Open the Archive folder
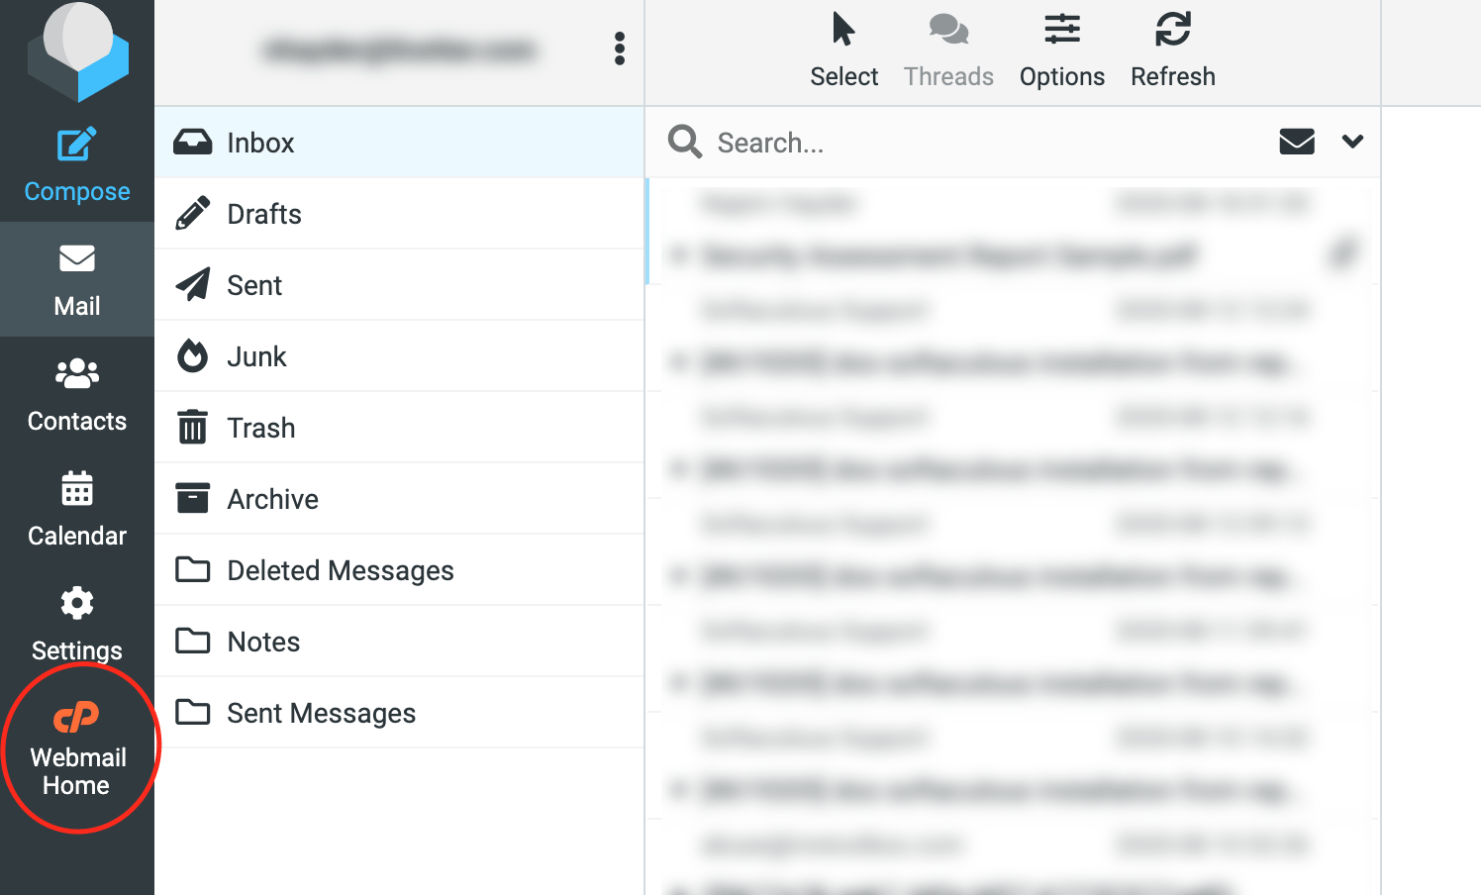Image resolution: width=1481 pixels, height=895 pixels. pyautogui.click(x=272, y=499)
